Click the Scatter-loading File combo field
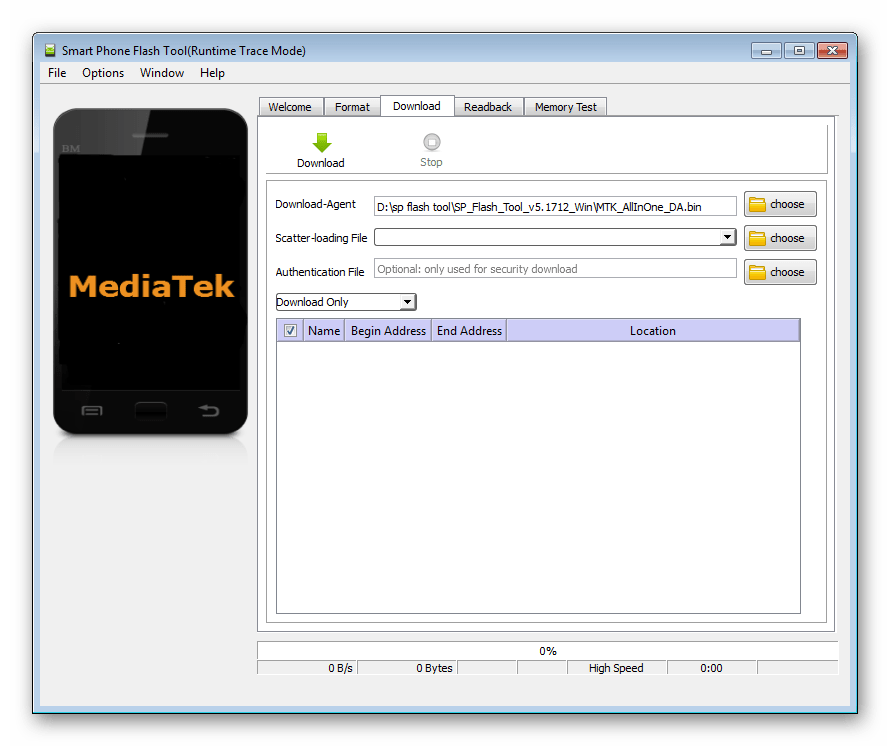The image size is (890, 746). coord(555,237)
